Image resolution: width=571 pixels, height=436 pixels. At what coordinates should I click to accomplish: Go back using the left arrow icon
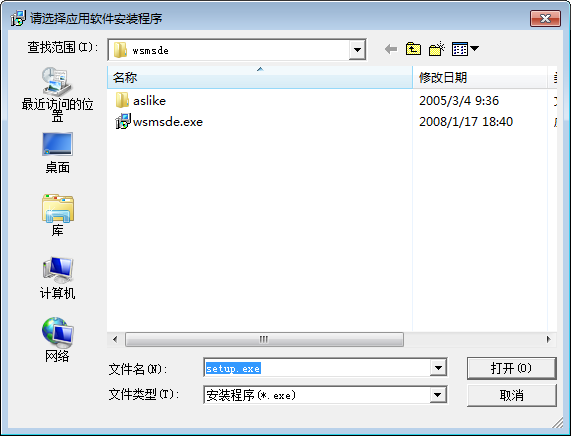click(391, 49)
